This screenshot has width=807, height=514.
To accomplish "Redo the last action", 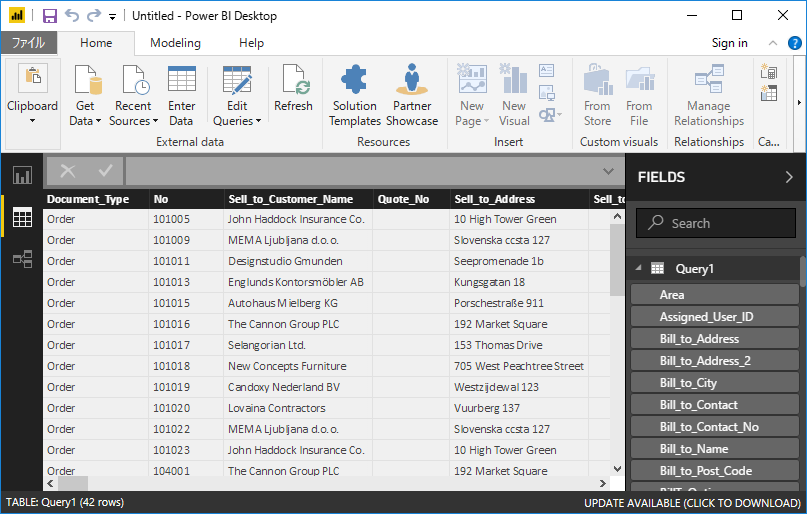I will [x=94, y=16].
